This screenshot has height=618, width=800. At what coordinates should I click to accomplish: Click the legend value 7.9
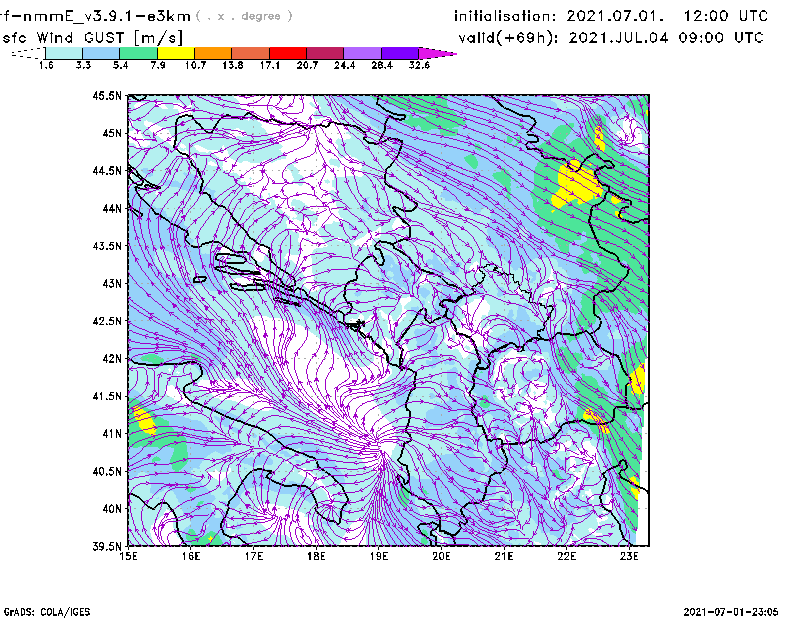(x=158, y=65)
